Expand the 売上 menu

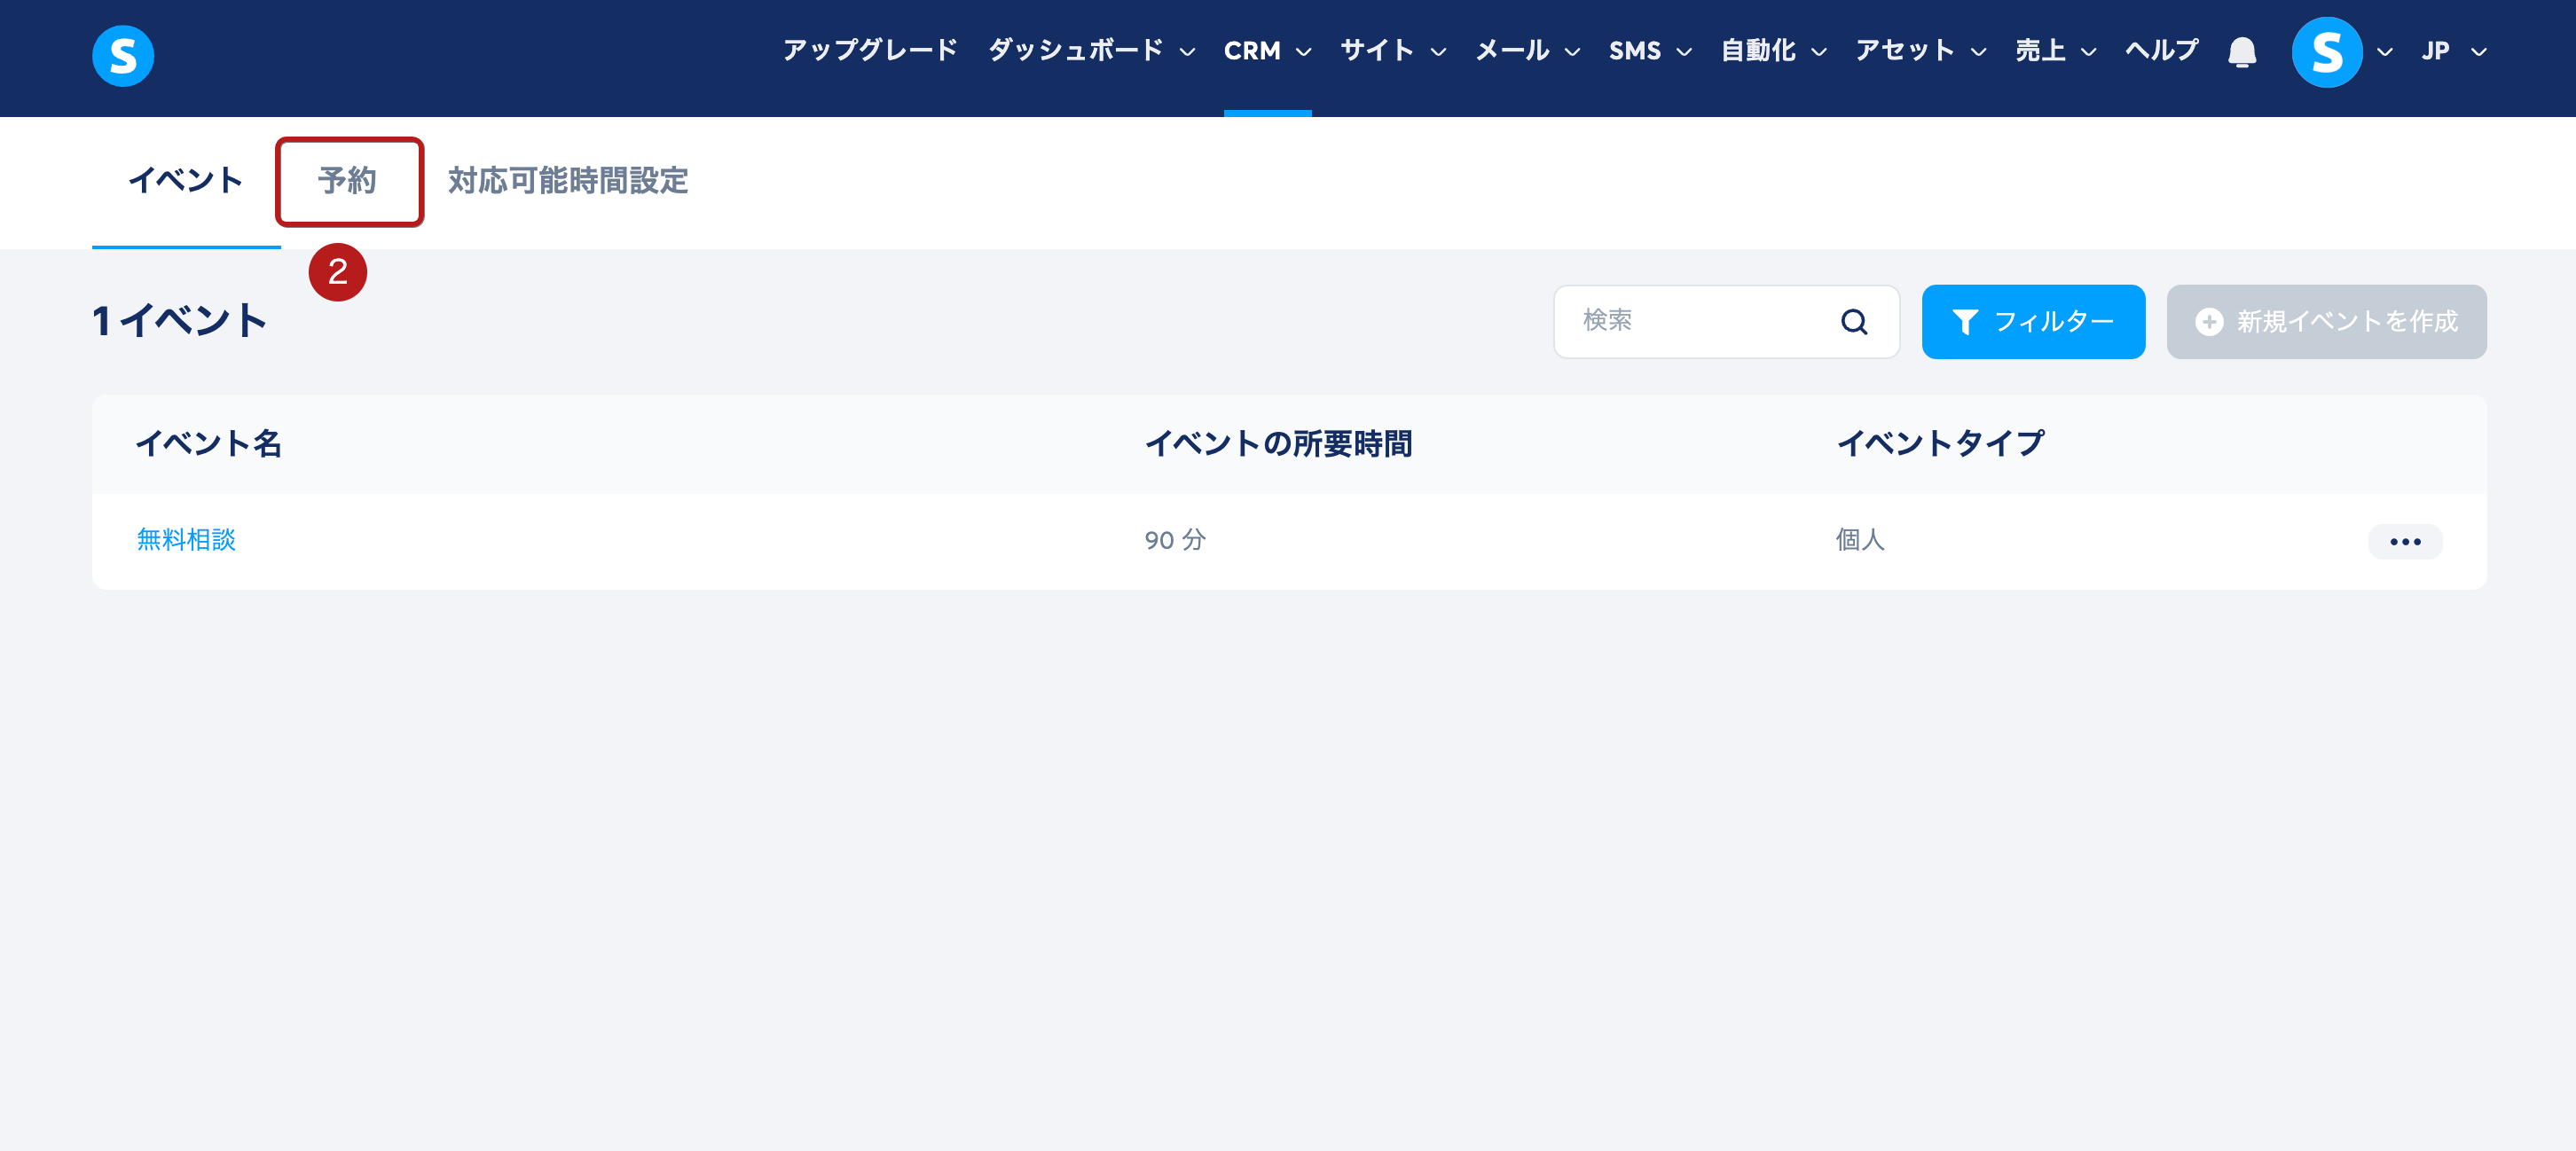(2055, 51)
